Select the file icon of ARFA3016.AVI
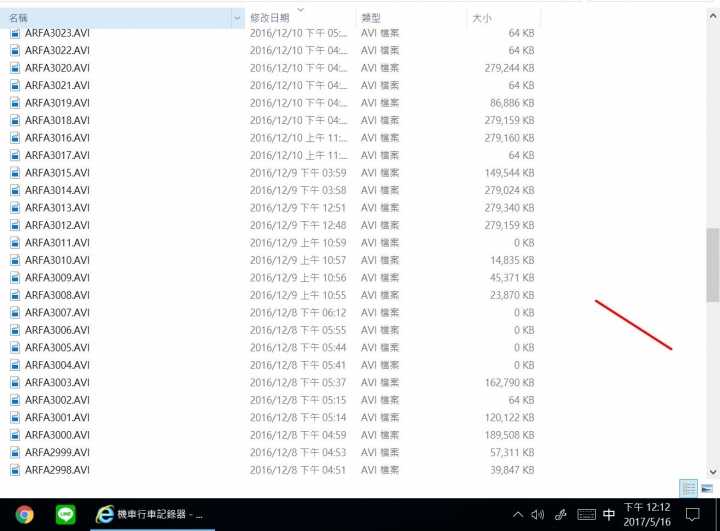 point(15,138)
